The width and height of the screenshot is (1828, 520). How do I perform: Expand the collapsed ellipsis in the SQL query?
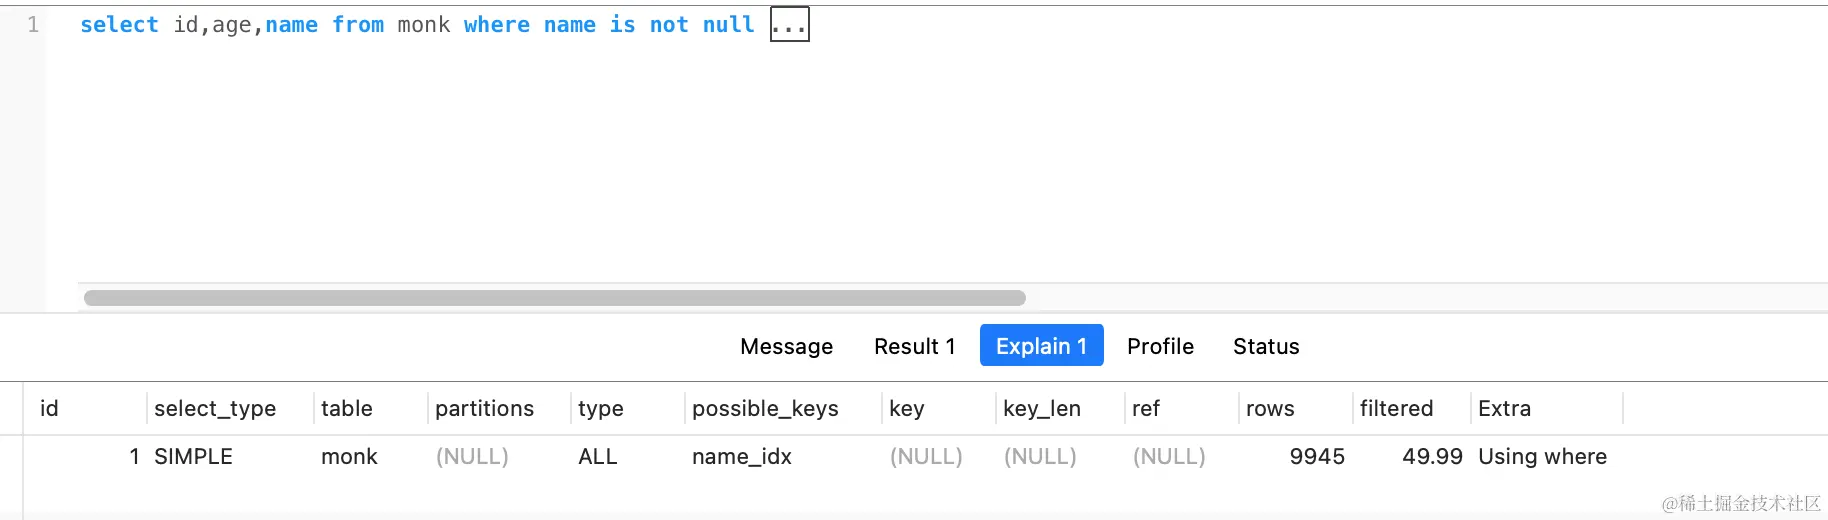789,25
